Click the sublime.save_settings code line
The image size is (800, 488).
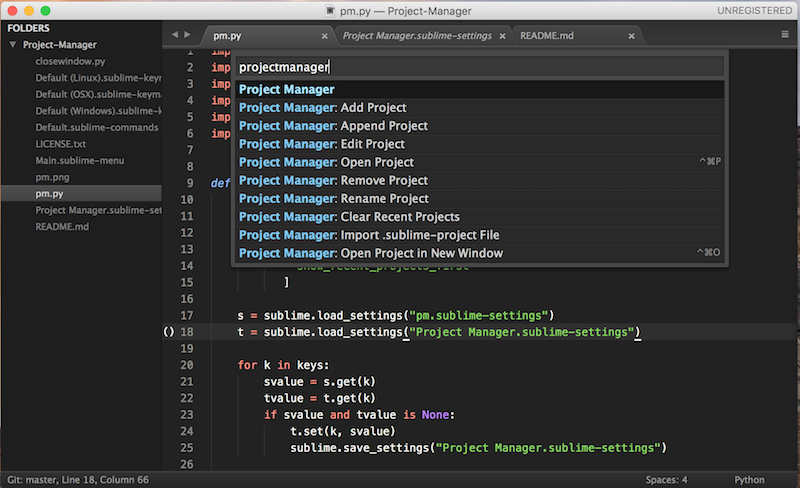point(479,448)
